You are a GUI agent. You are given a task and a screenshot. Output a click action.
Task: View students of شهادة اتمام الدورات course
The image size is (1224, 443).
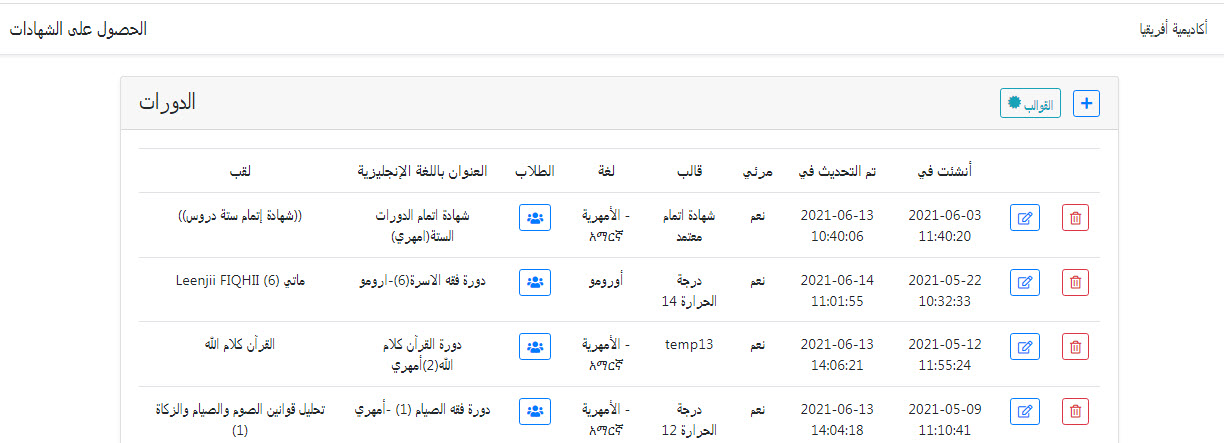535,218
